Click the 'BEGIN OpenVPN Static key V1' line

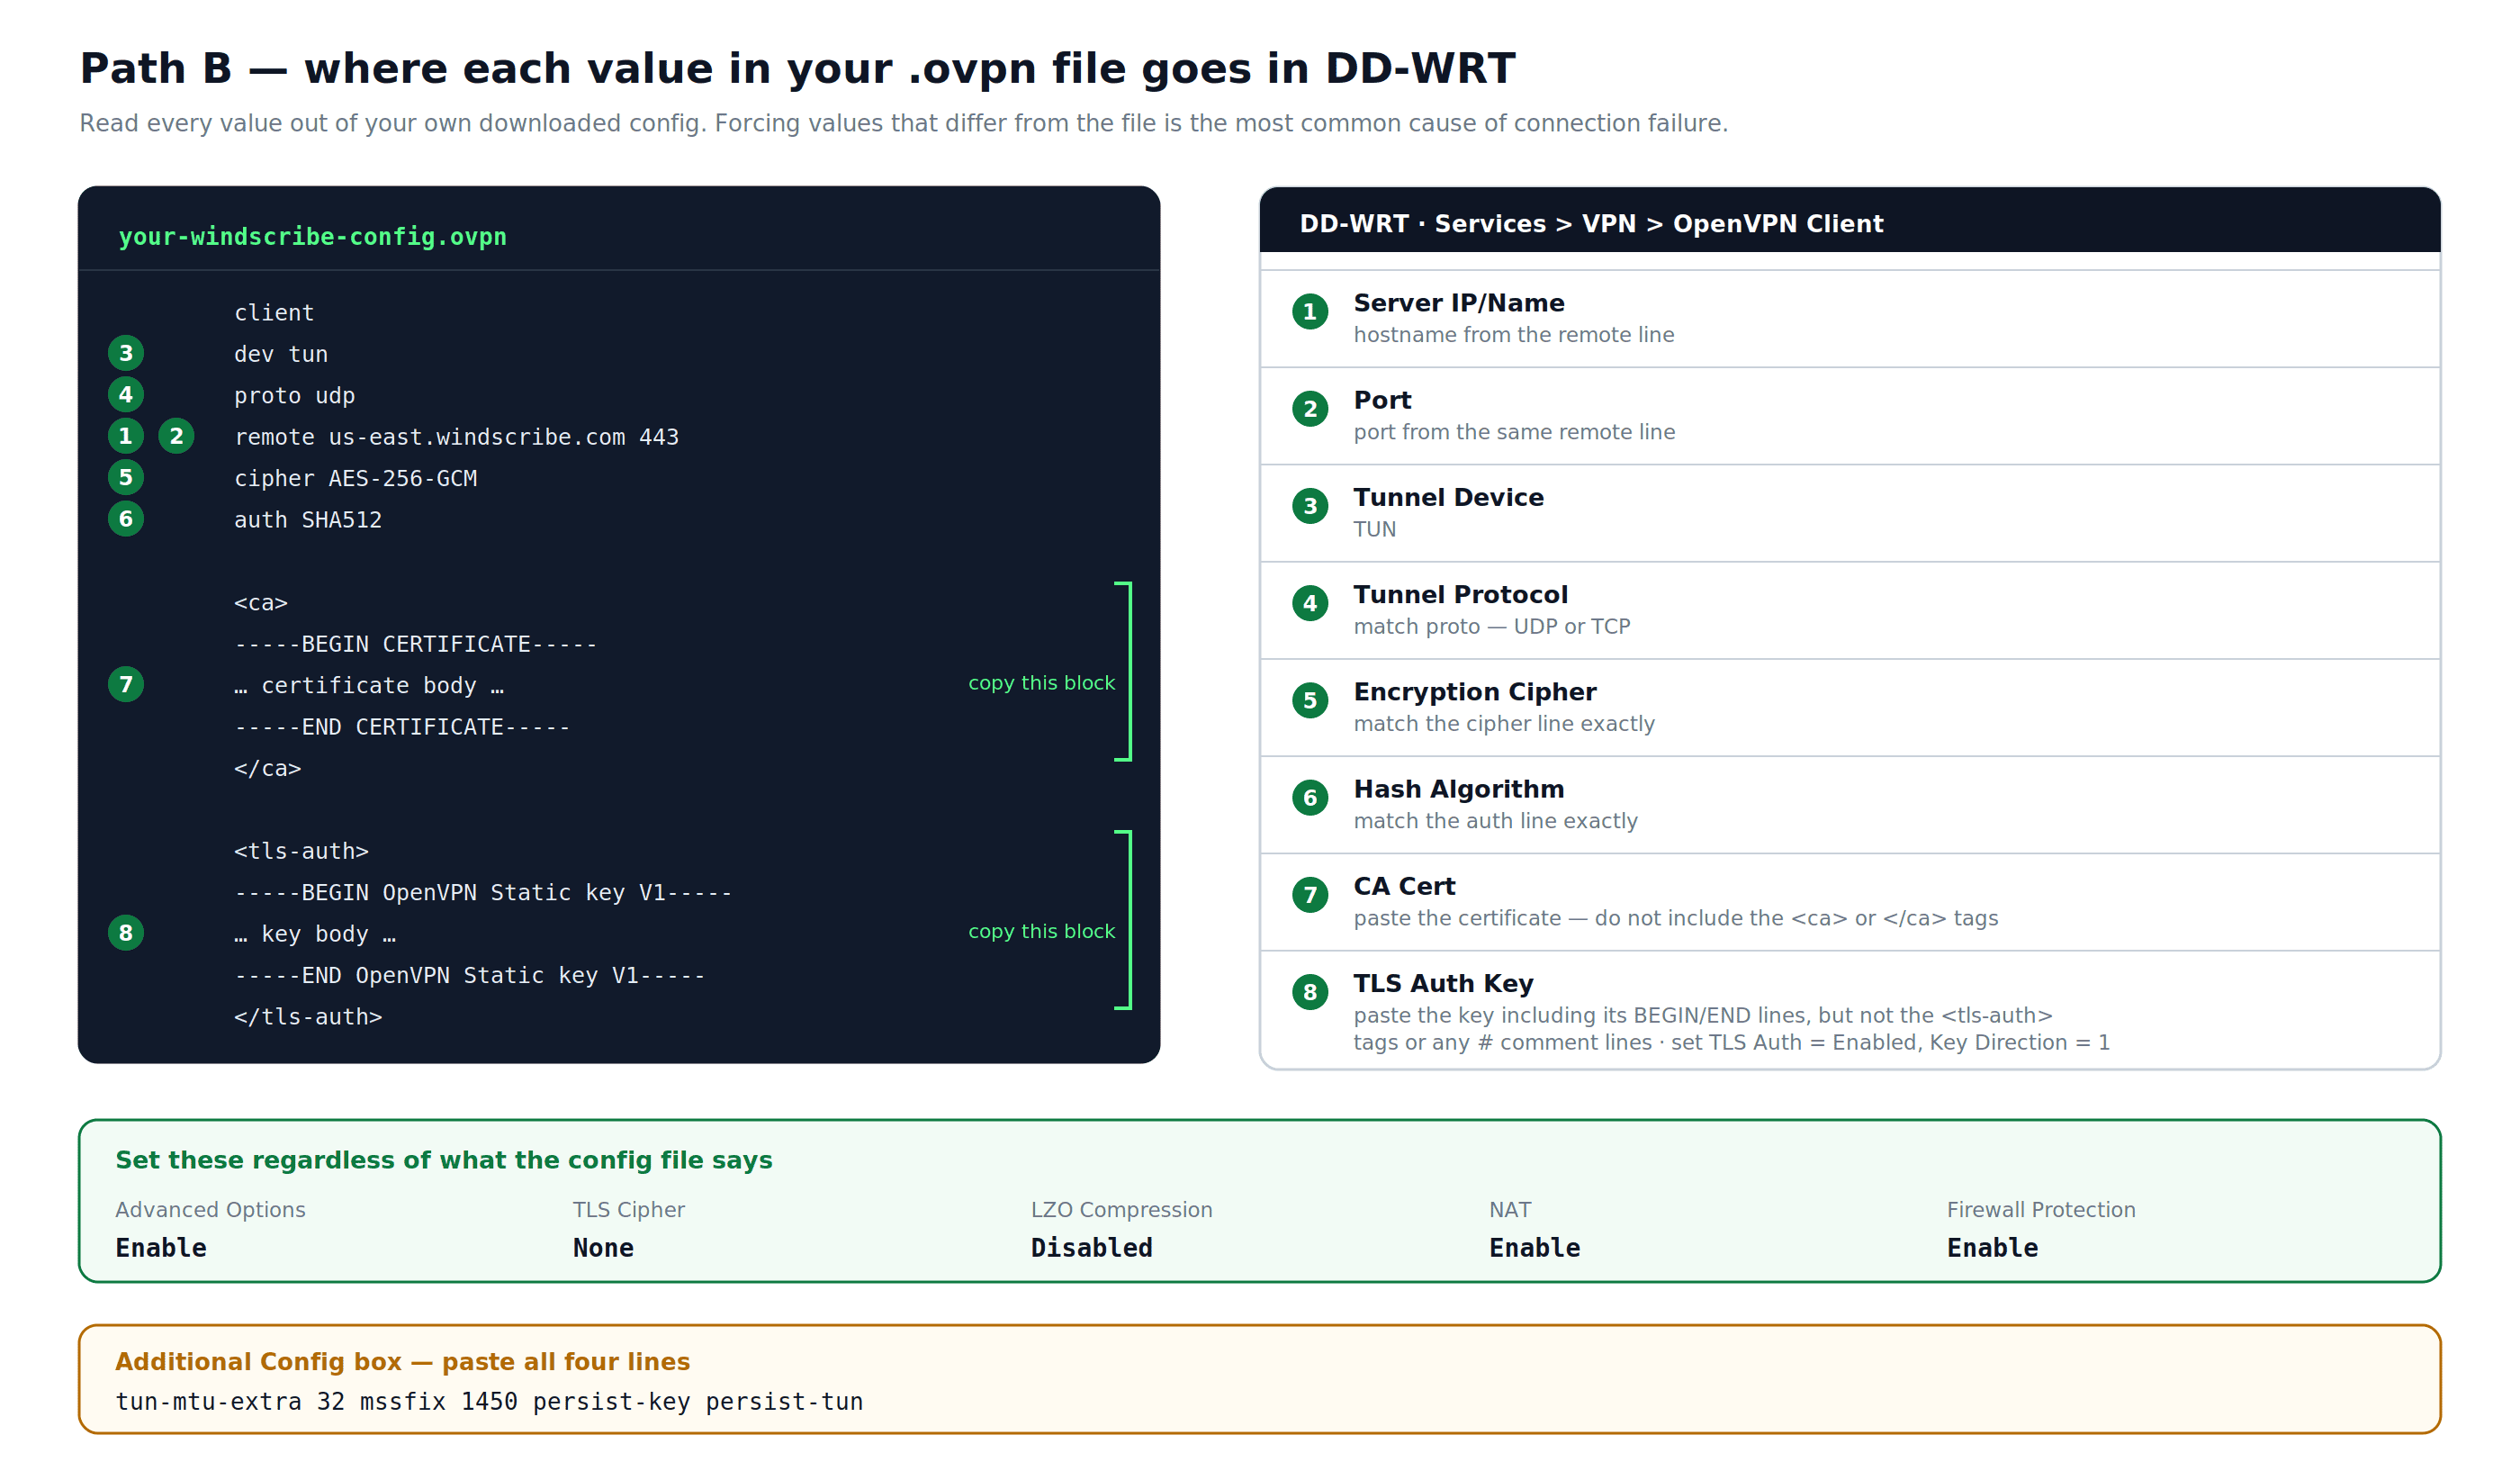483,893
